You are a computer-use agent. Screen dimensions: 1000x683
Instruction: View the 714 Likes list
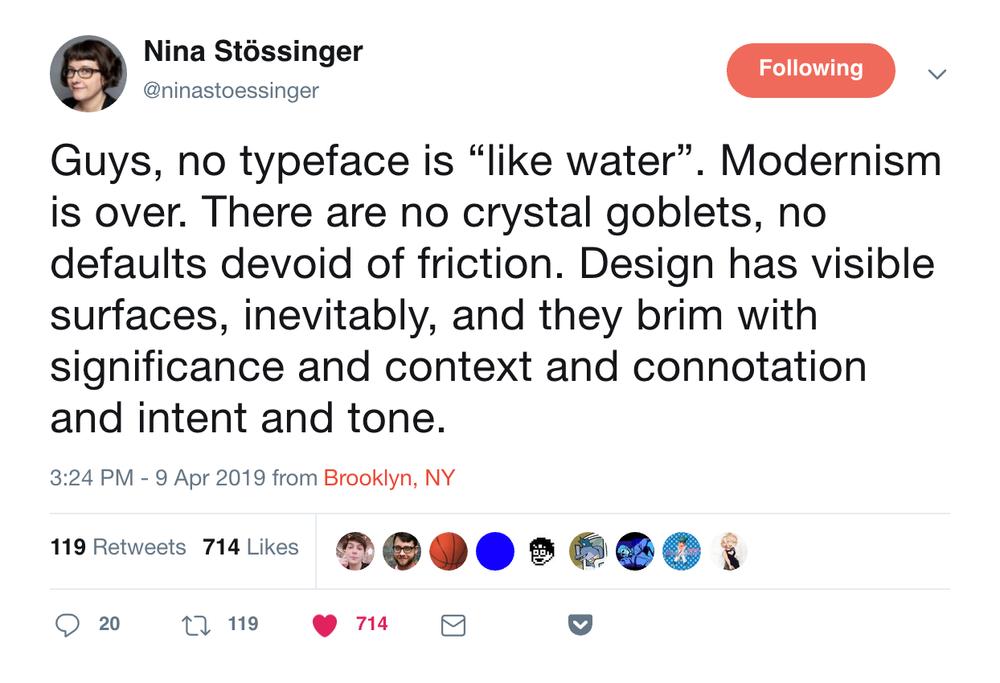click(251, 547)
